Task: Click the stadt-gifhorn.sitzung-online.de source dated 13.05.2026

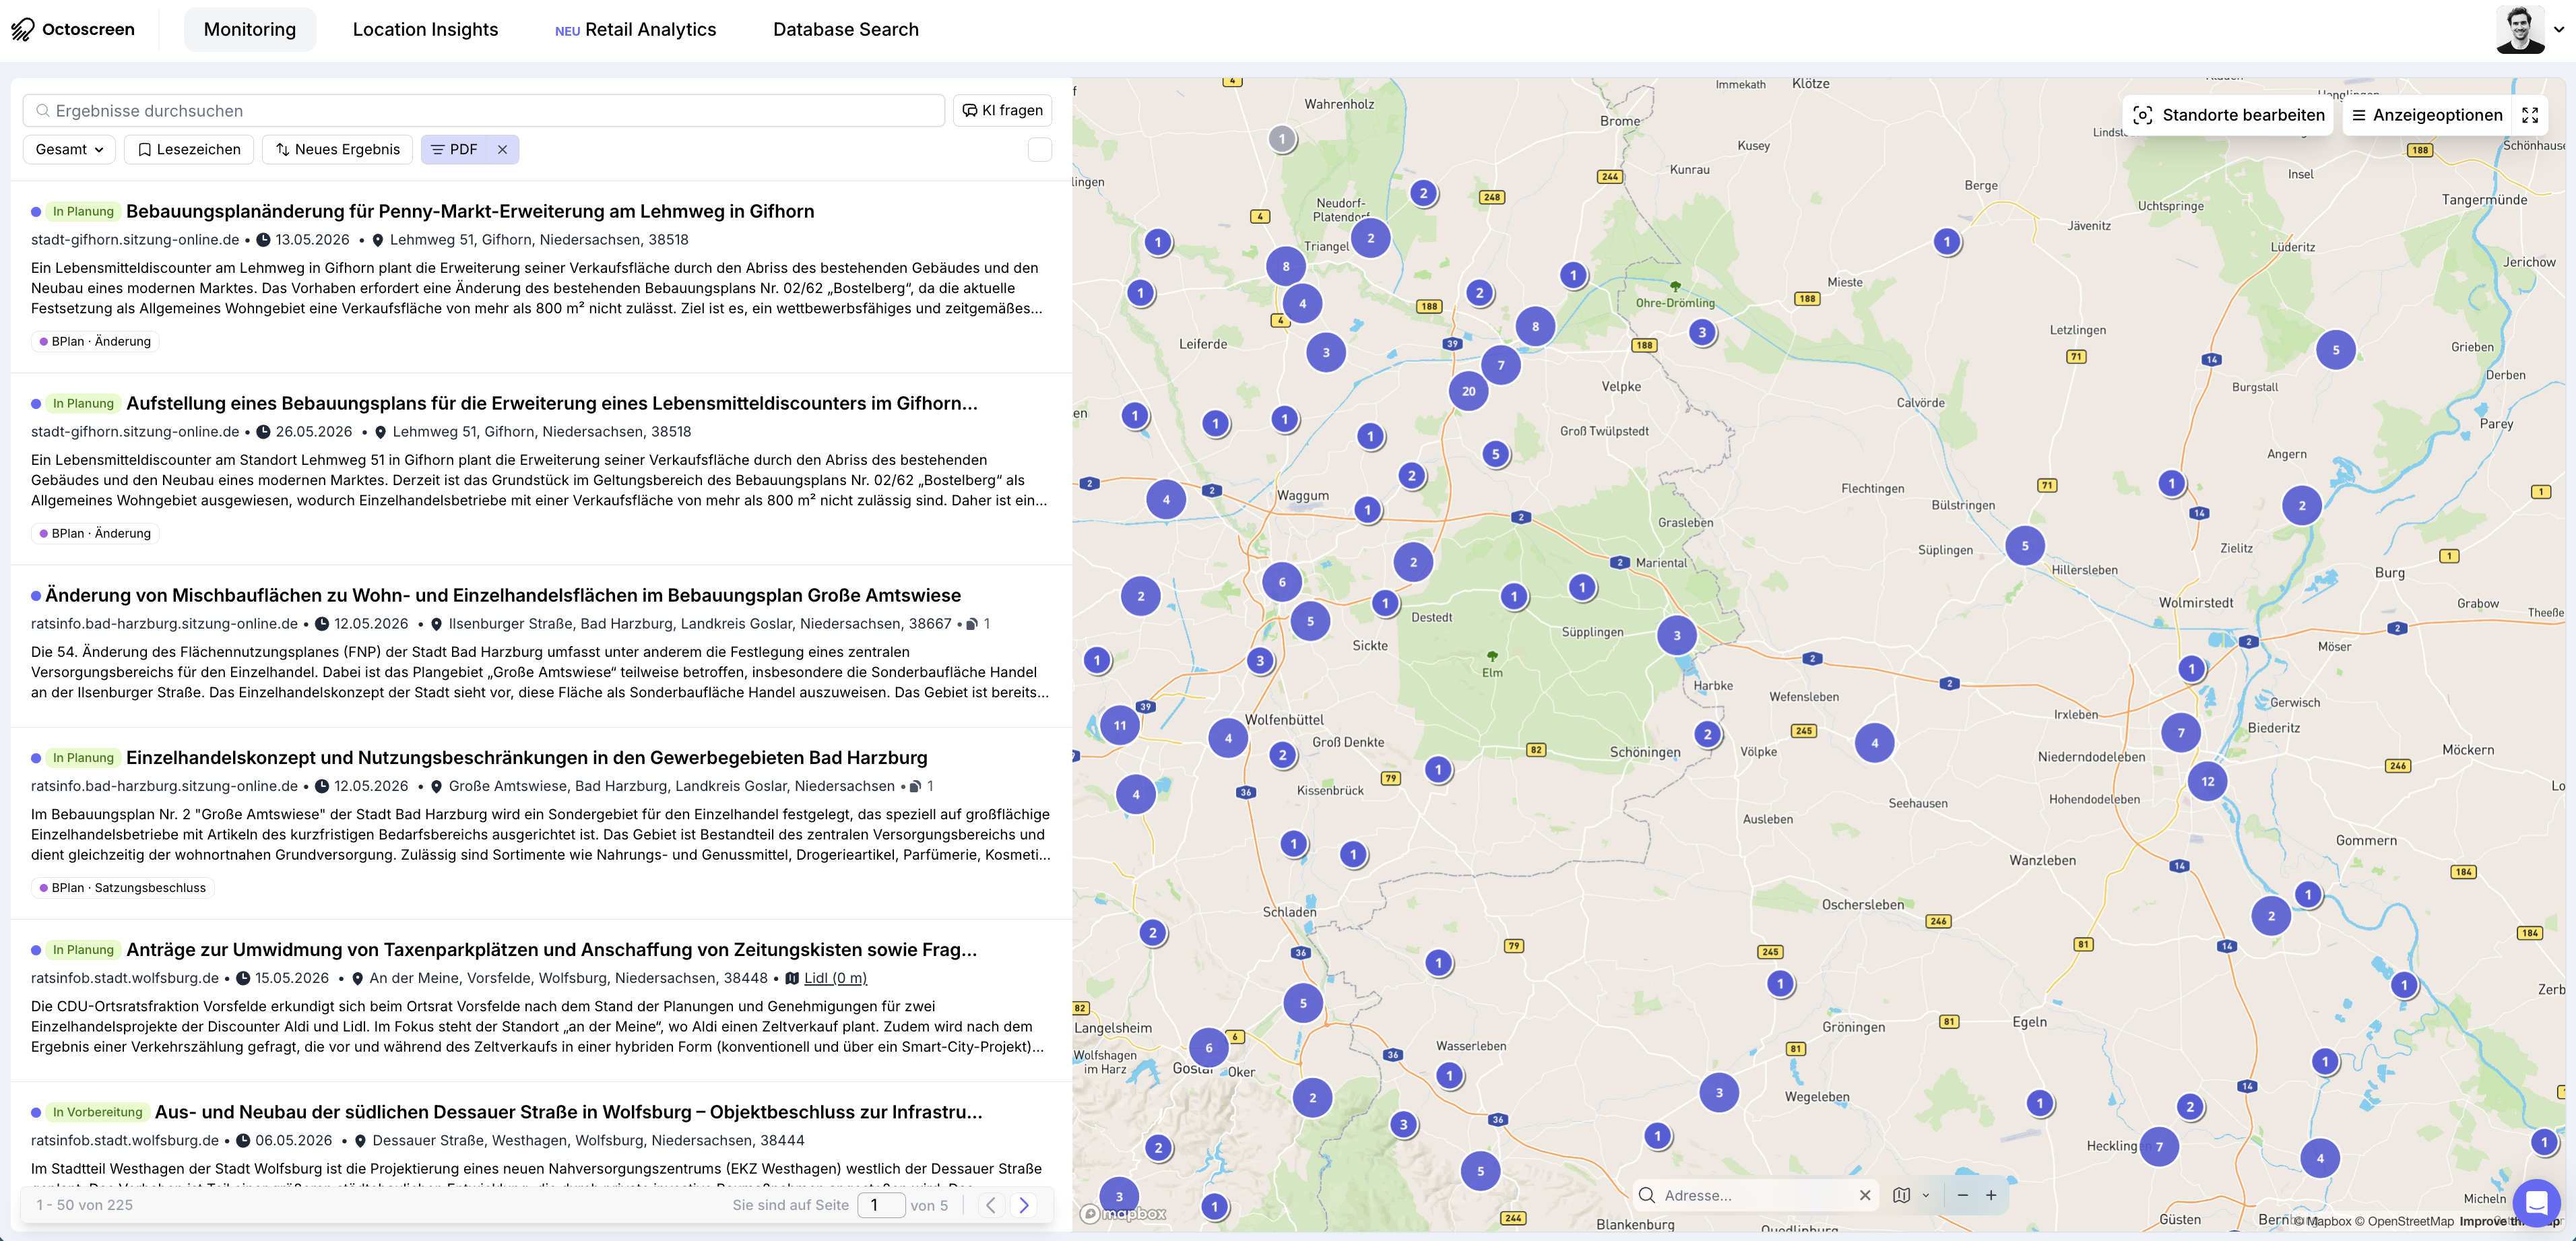Action: point(135,240)
